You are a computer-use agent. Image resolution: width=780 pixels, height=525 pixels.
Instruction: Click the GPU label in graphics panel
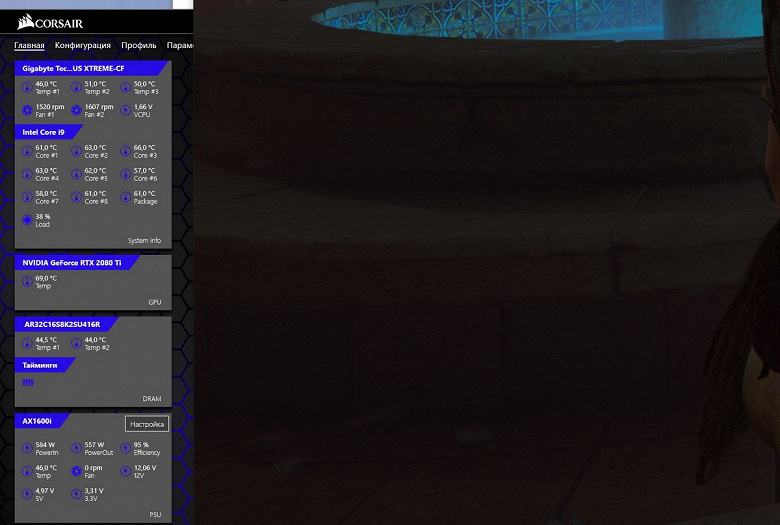[x=155, y=302]
